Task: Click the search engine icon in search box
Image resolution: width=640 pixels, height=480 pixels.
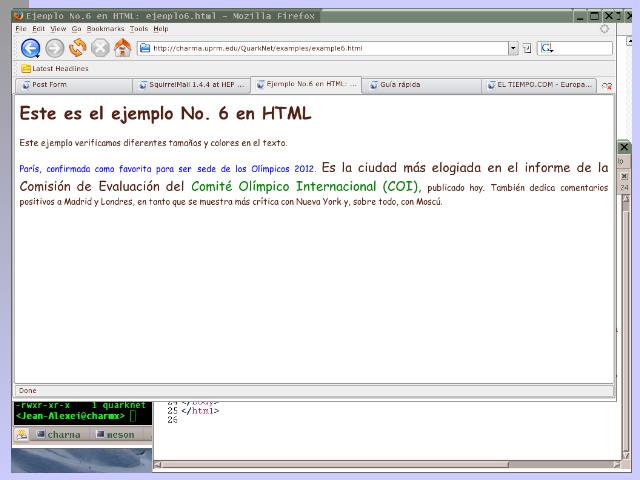Action: pos(546,48)
